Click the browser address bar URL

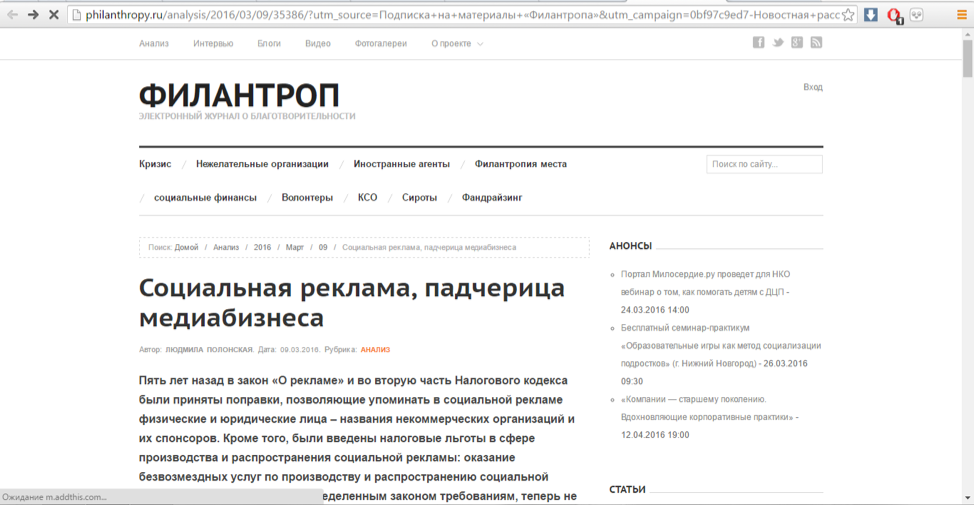click(462, 15)
